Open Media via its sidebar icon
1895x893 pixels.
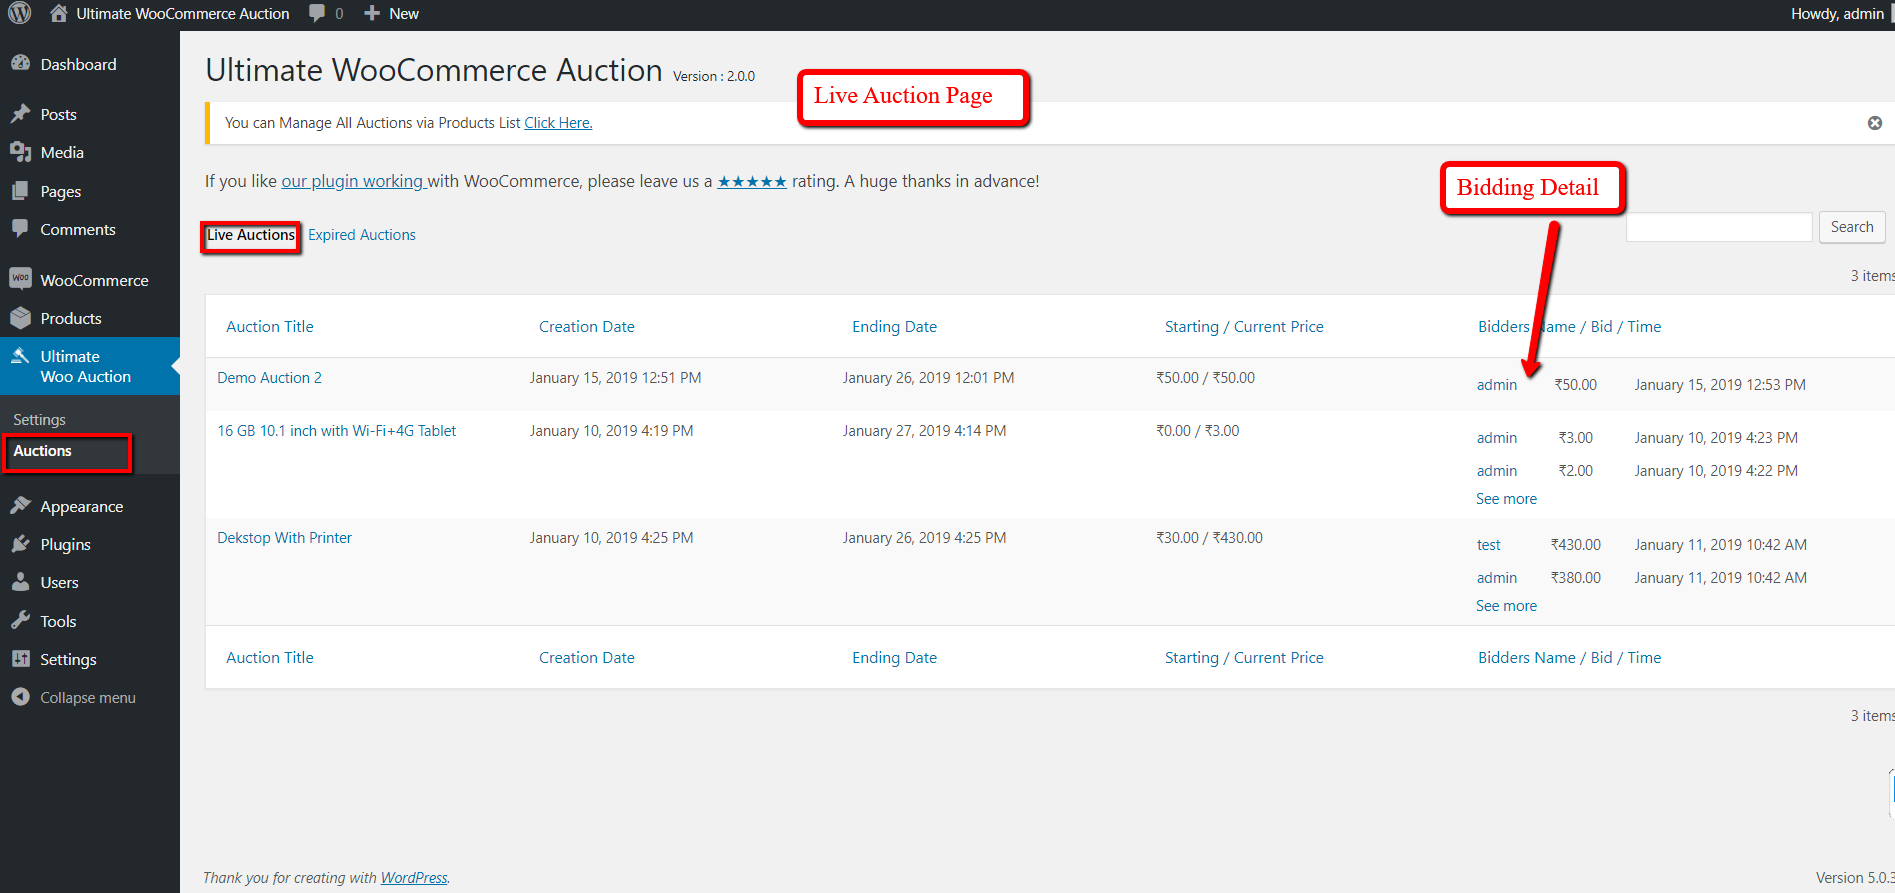(20, 152)
